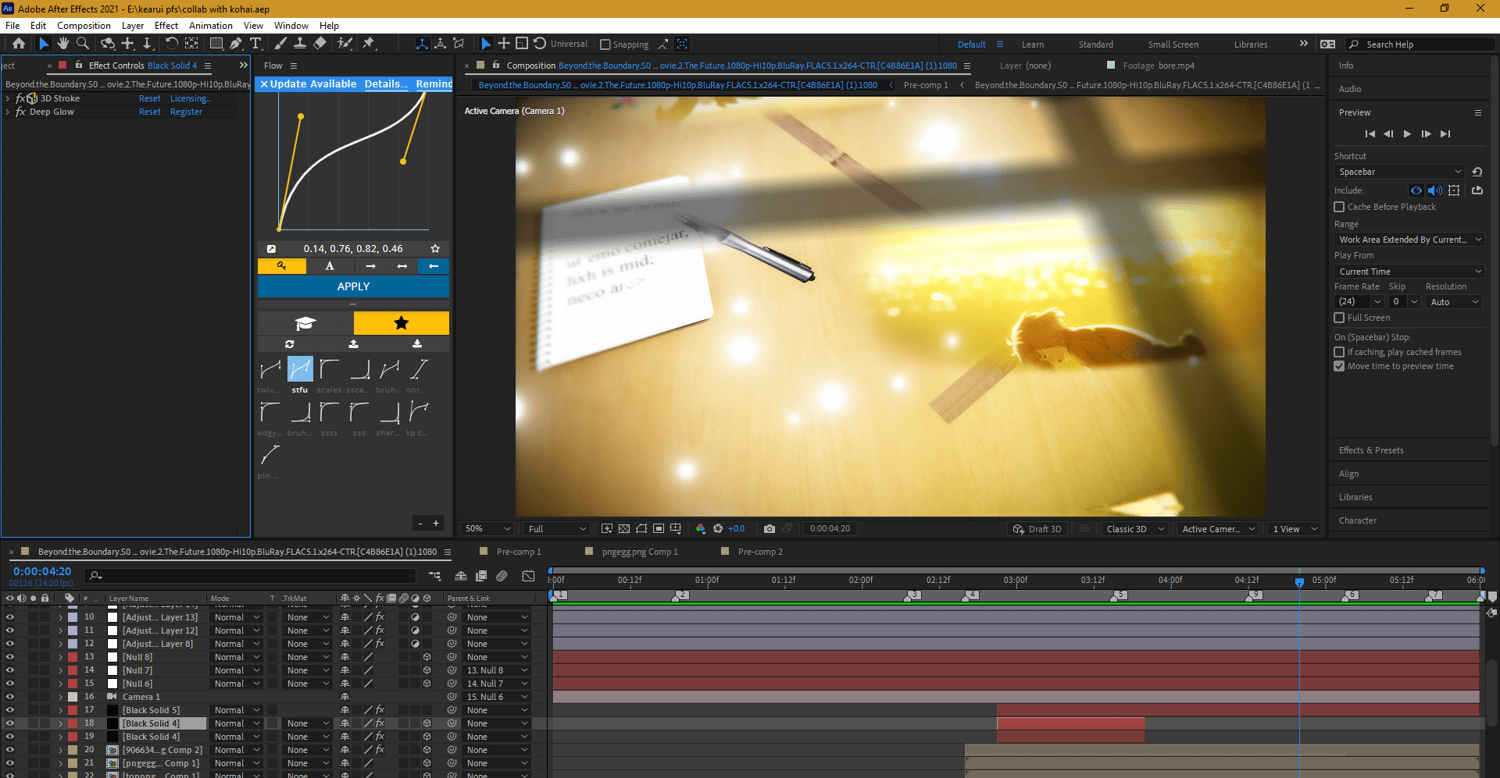Click the Reset Exposure icon in viewer

pyautogui.click(x=717, y=529)
